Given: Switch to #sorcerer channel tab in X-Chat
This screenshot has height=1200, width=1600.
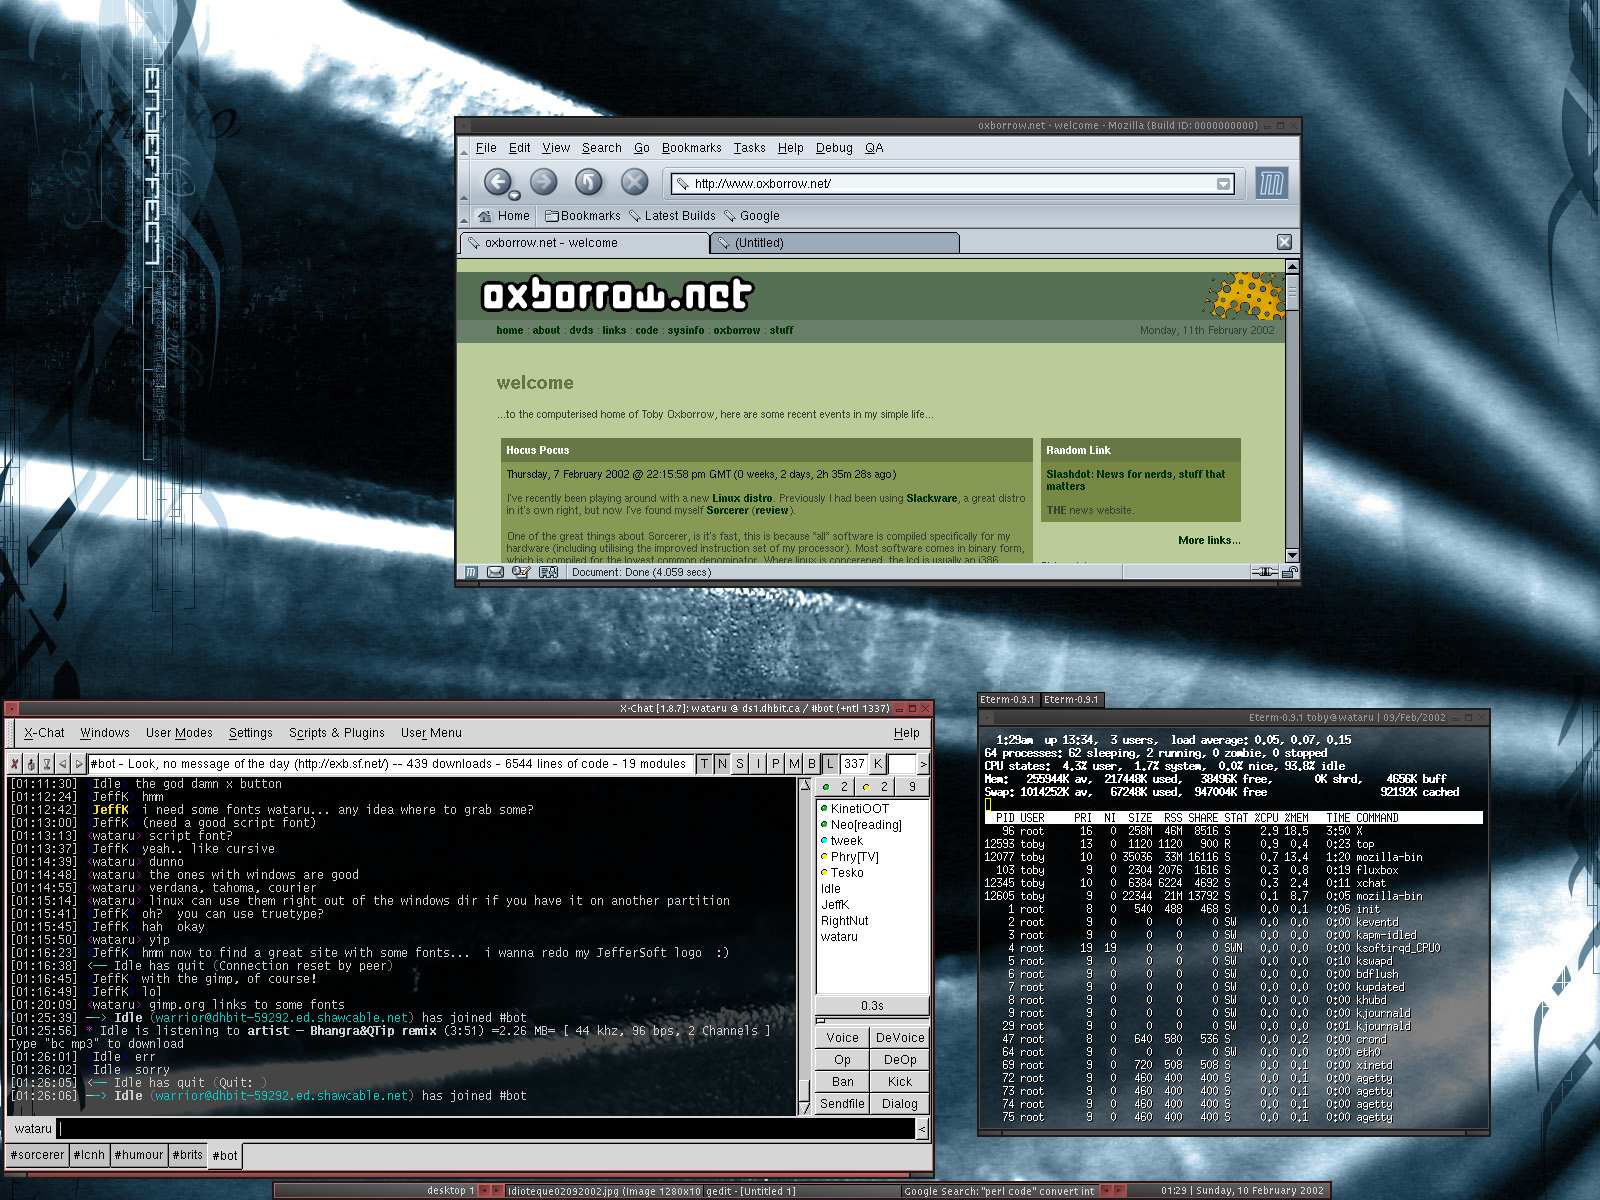Looking at the screenshot, I should point(38,1155).
